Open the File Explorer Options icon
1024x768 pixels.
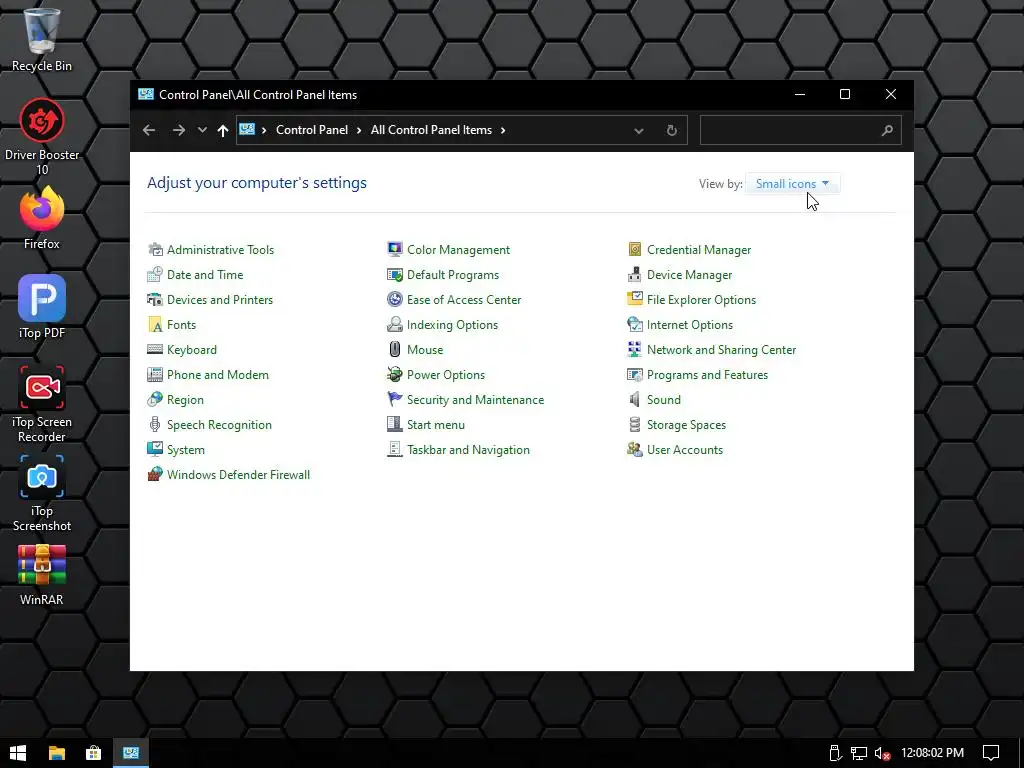635,300
